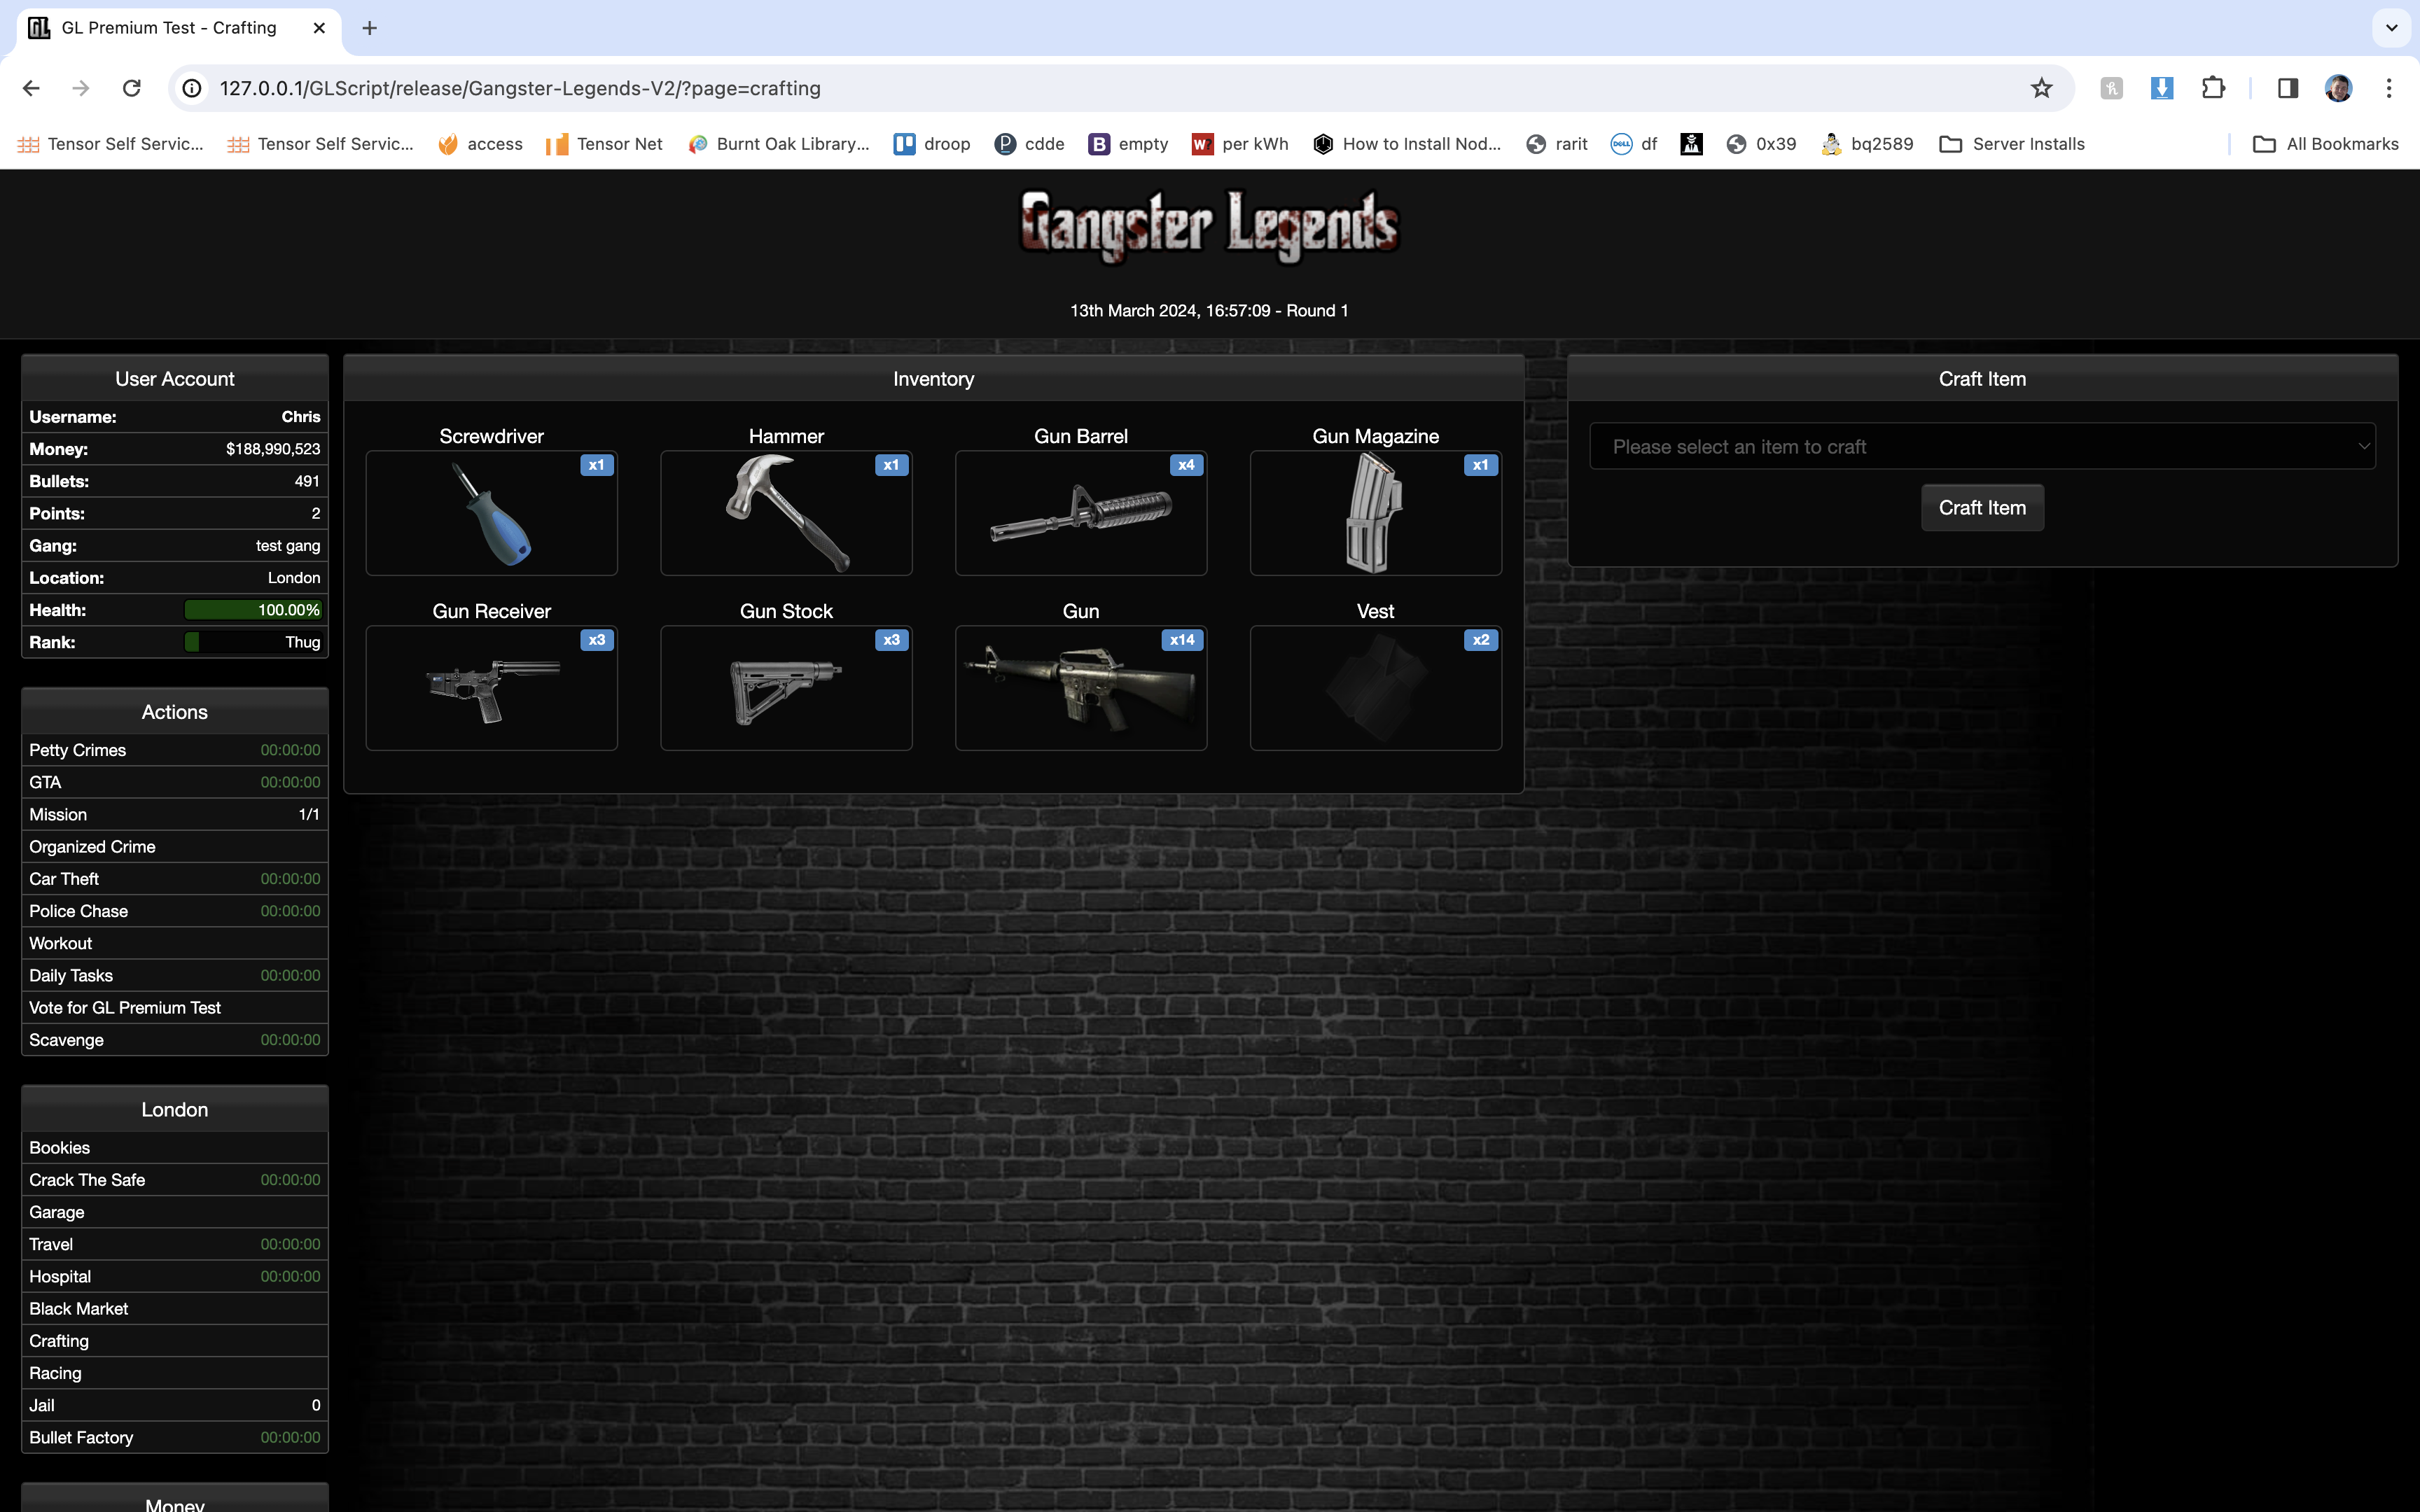Open Black Market from London menu
Image resolution: width=2420 pixels, height=1512 pixels.
click(x=79, y=1308)
